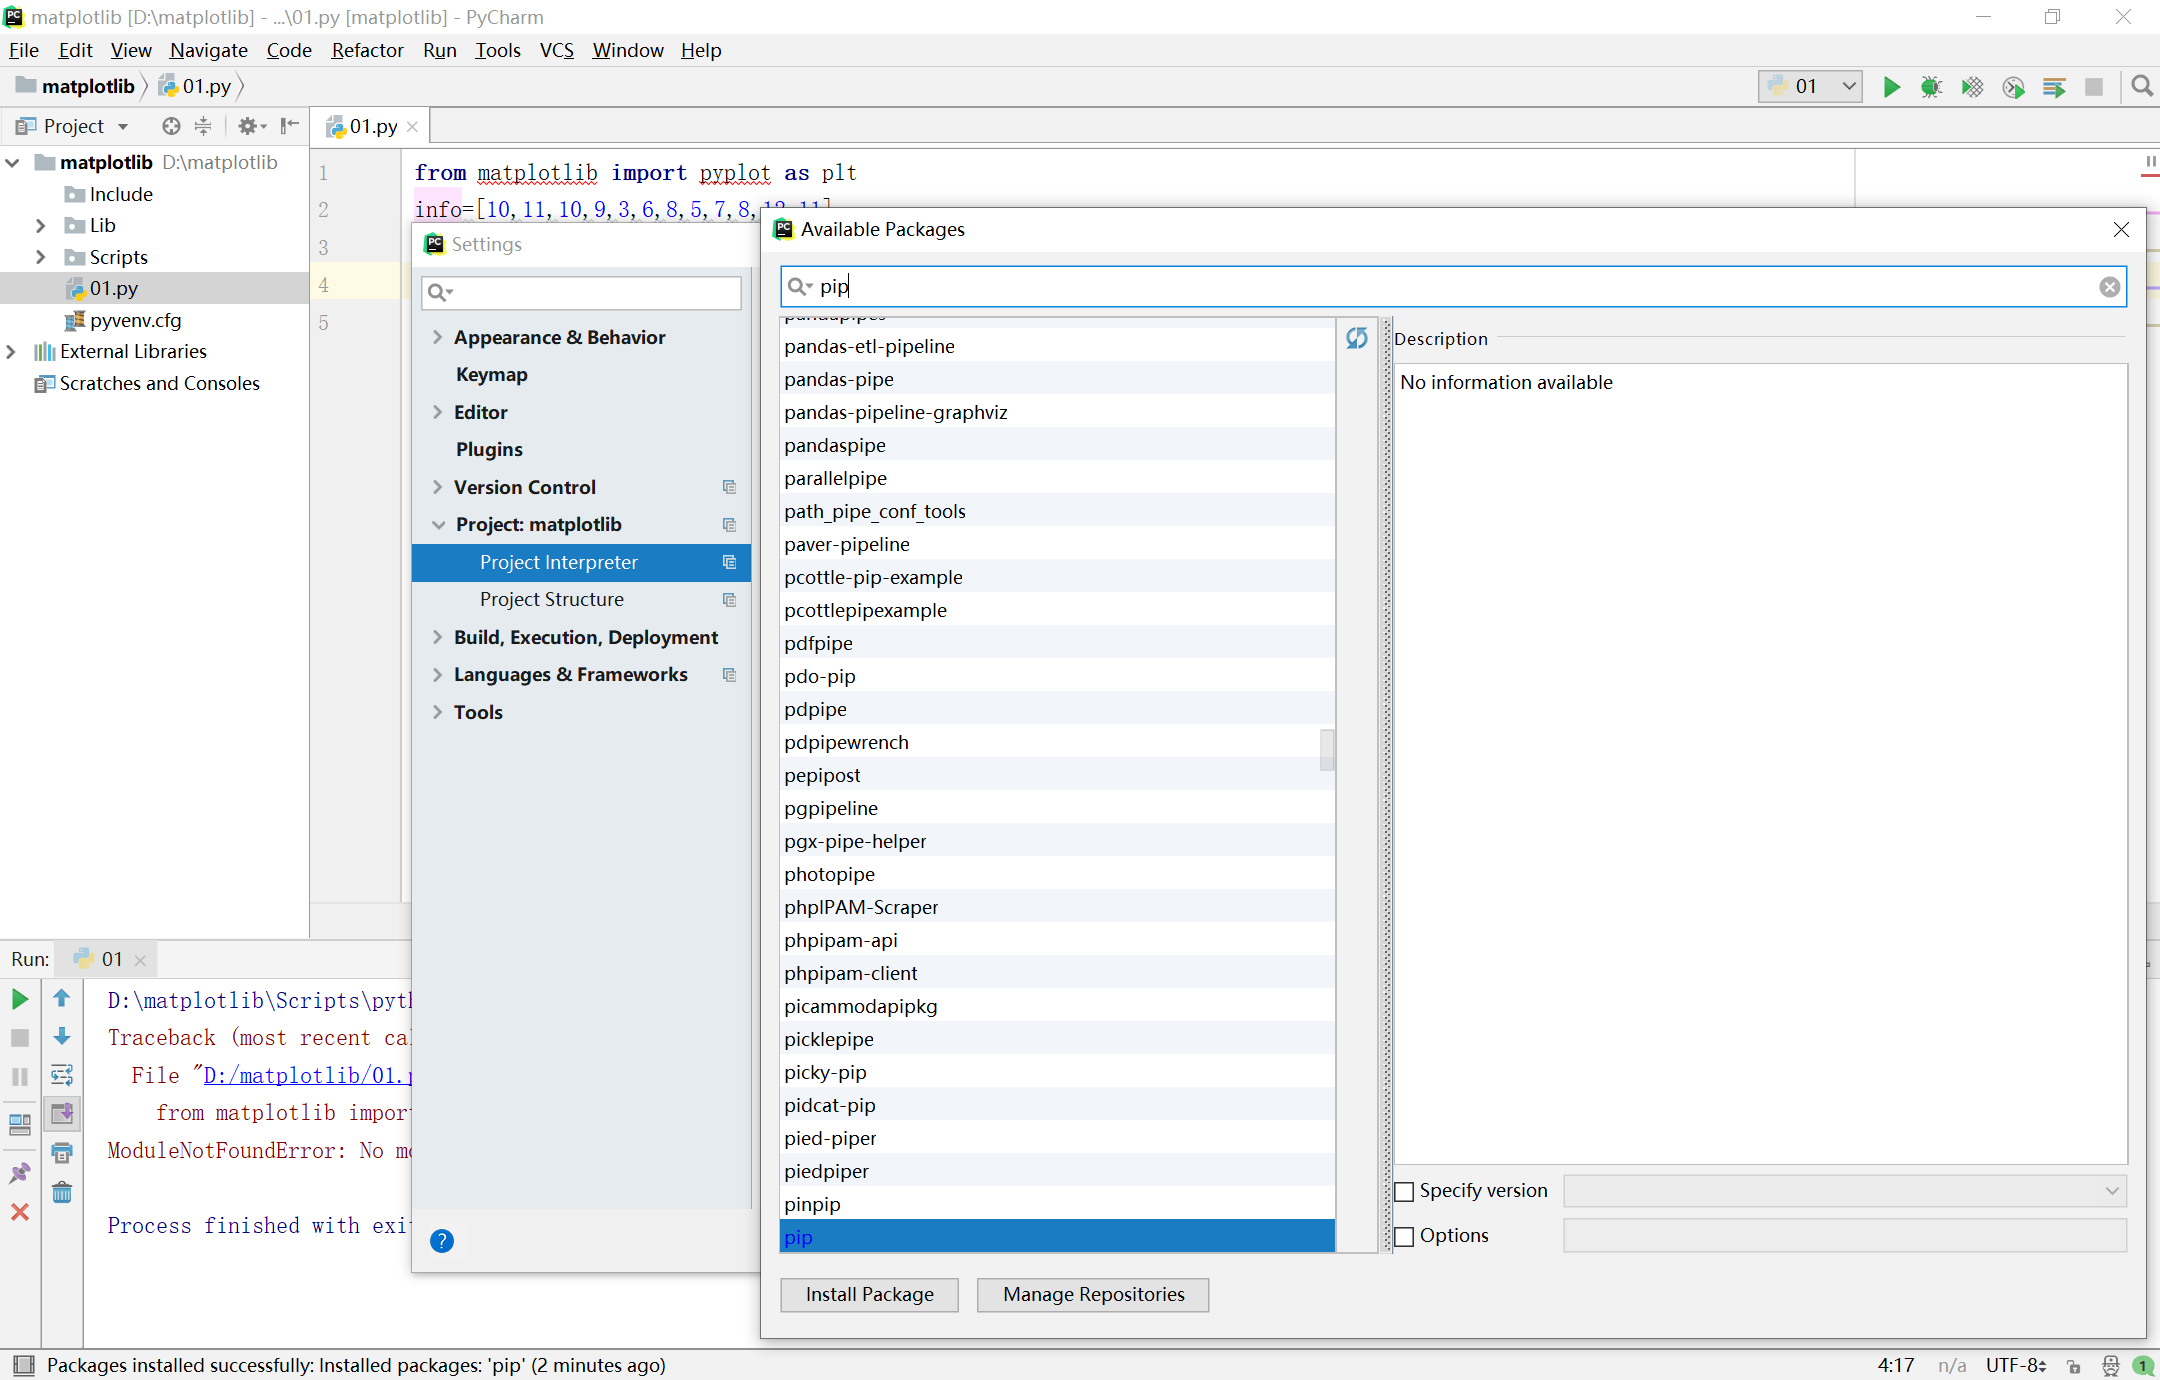Image resolution: width=2160 pixels, height=1380 pixels.
Task: Pin the Run tab
Action: coord(19,1173)
